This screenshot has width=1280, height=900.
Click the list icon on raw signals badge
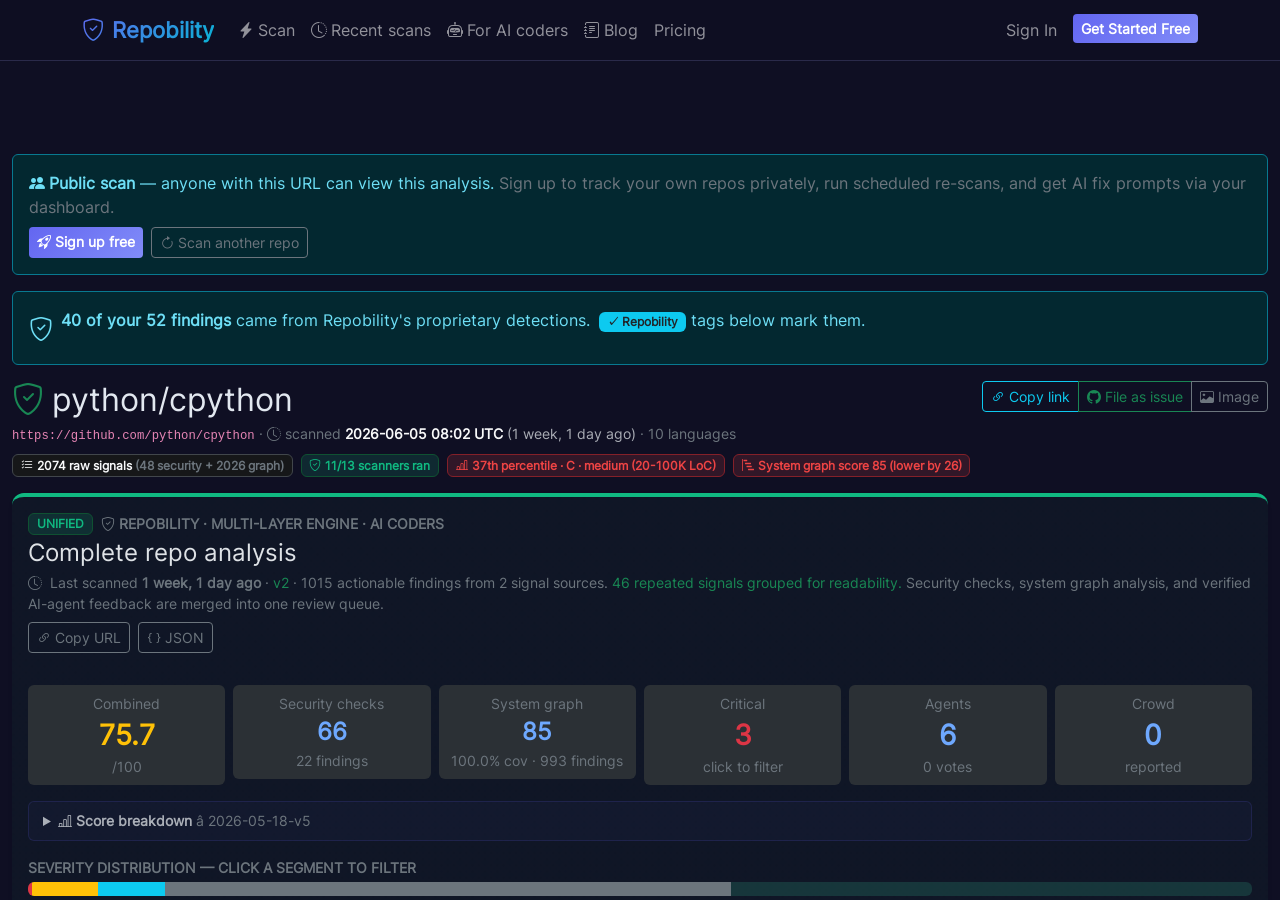pos(27,465)
